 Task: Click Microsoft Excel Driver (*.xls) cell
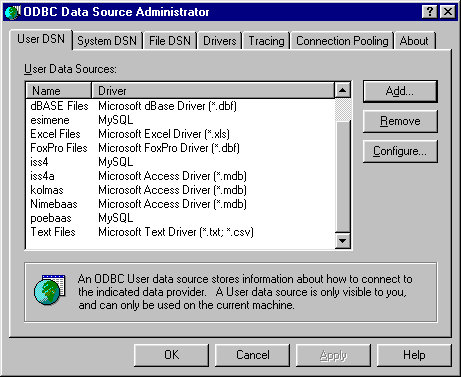(x=164, y=134)
